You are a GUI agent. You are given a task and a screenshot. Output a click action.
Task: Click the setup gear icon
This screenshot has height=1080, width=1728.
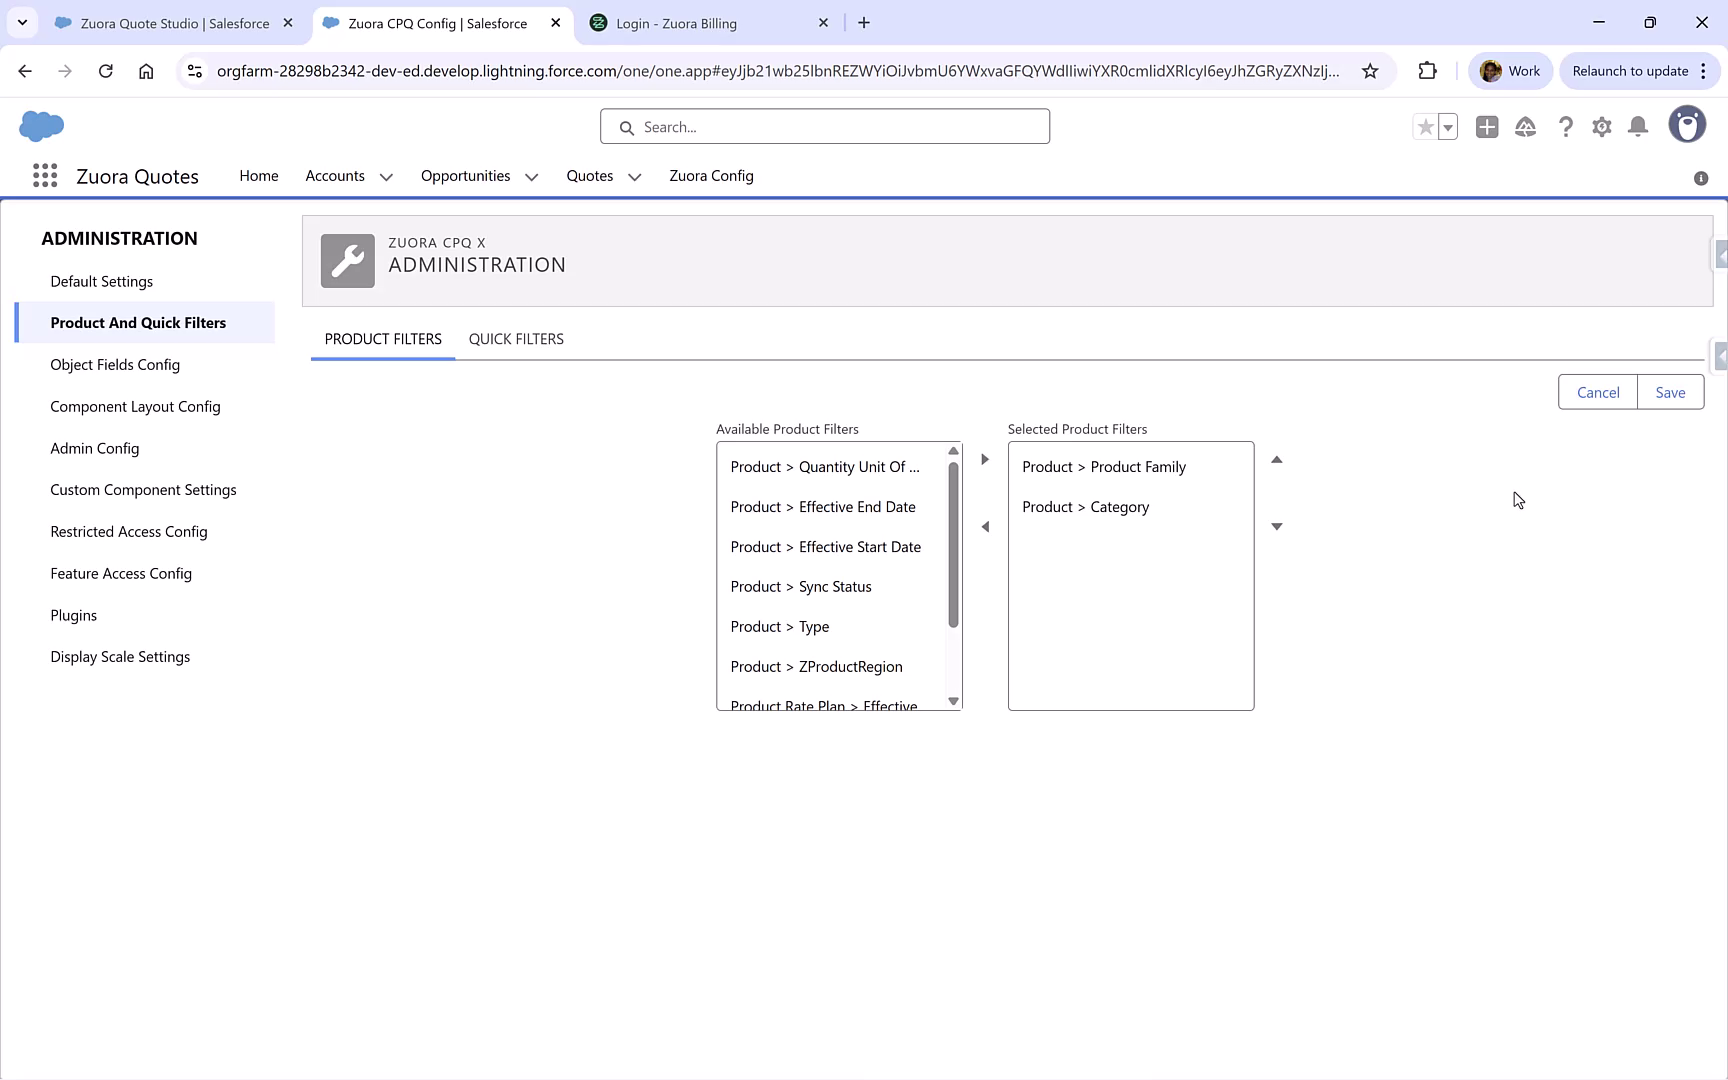[x=1601, y=127]
